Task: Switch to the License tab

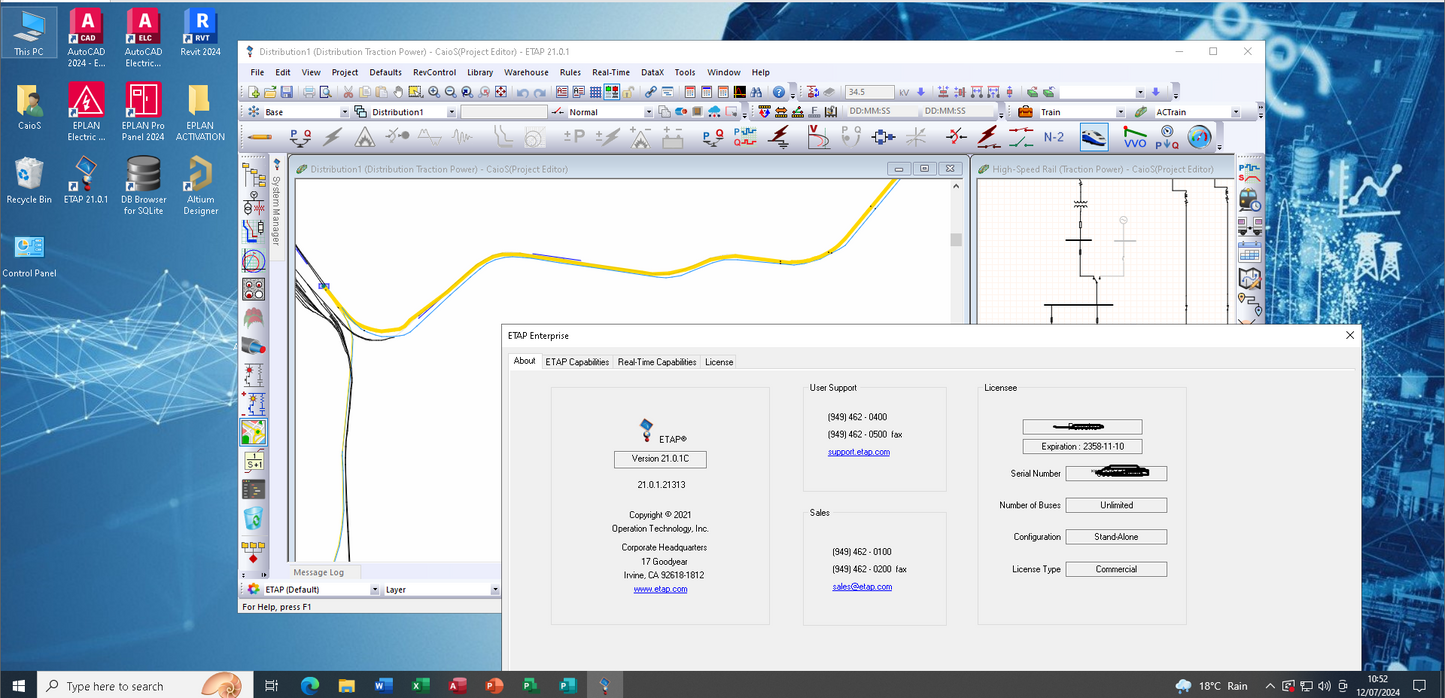Action: (719, 362)
